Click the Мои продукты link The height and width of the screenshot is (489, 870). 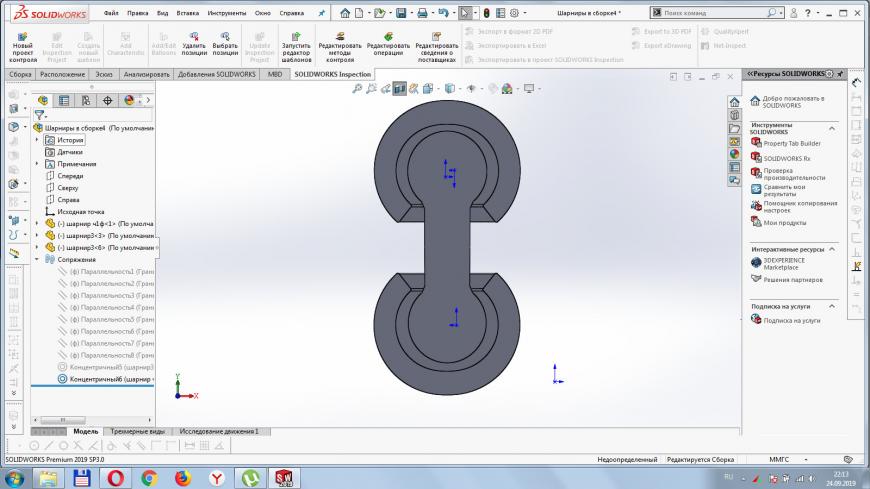(x=784, y=223)
